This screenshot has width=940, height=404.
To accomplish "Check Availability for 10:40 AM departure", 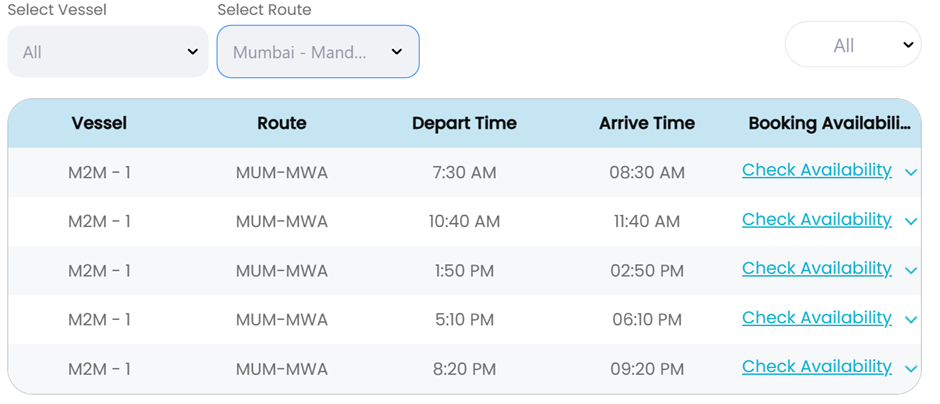I will [x=816, y=219].
